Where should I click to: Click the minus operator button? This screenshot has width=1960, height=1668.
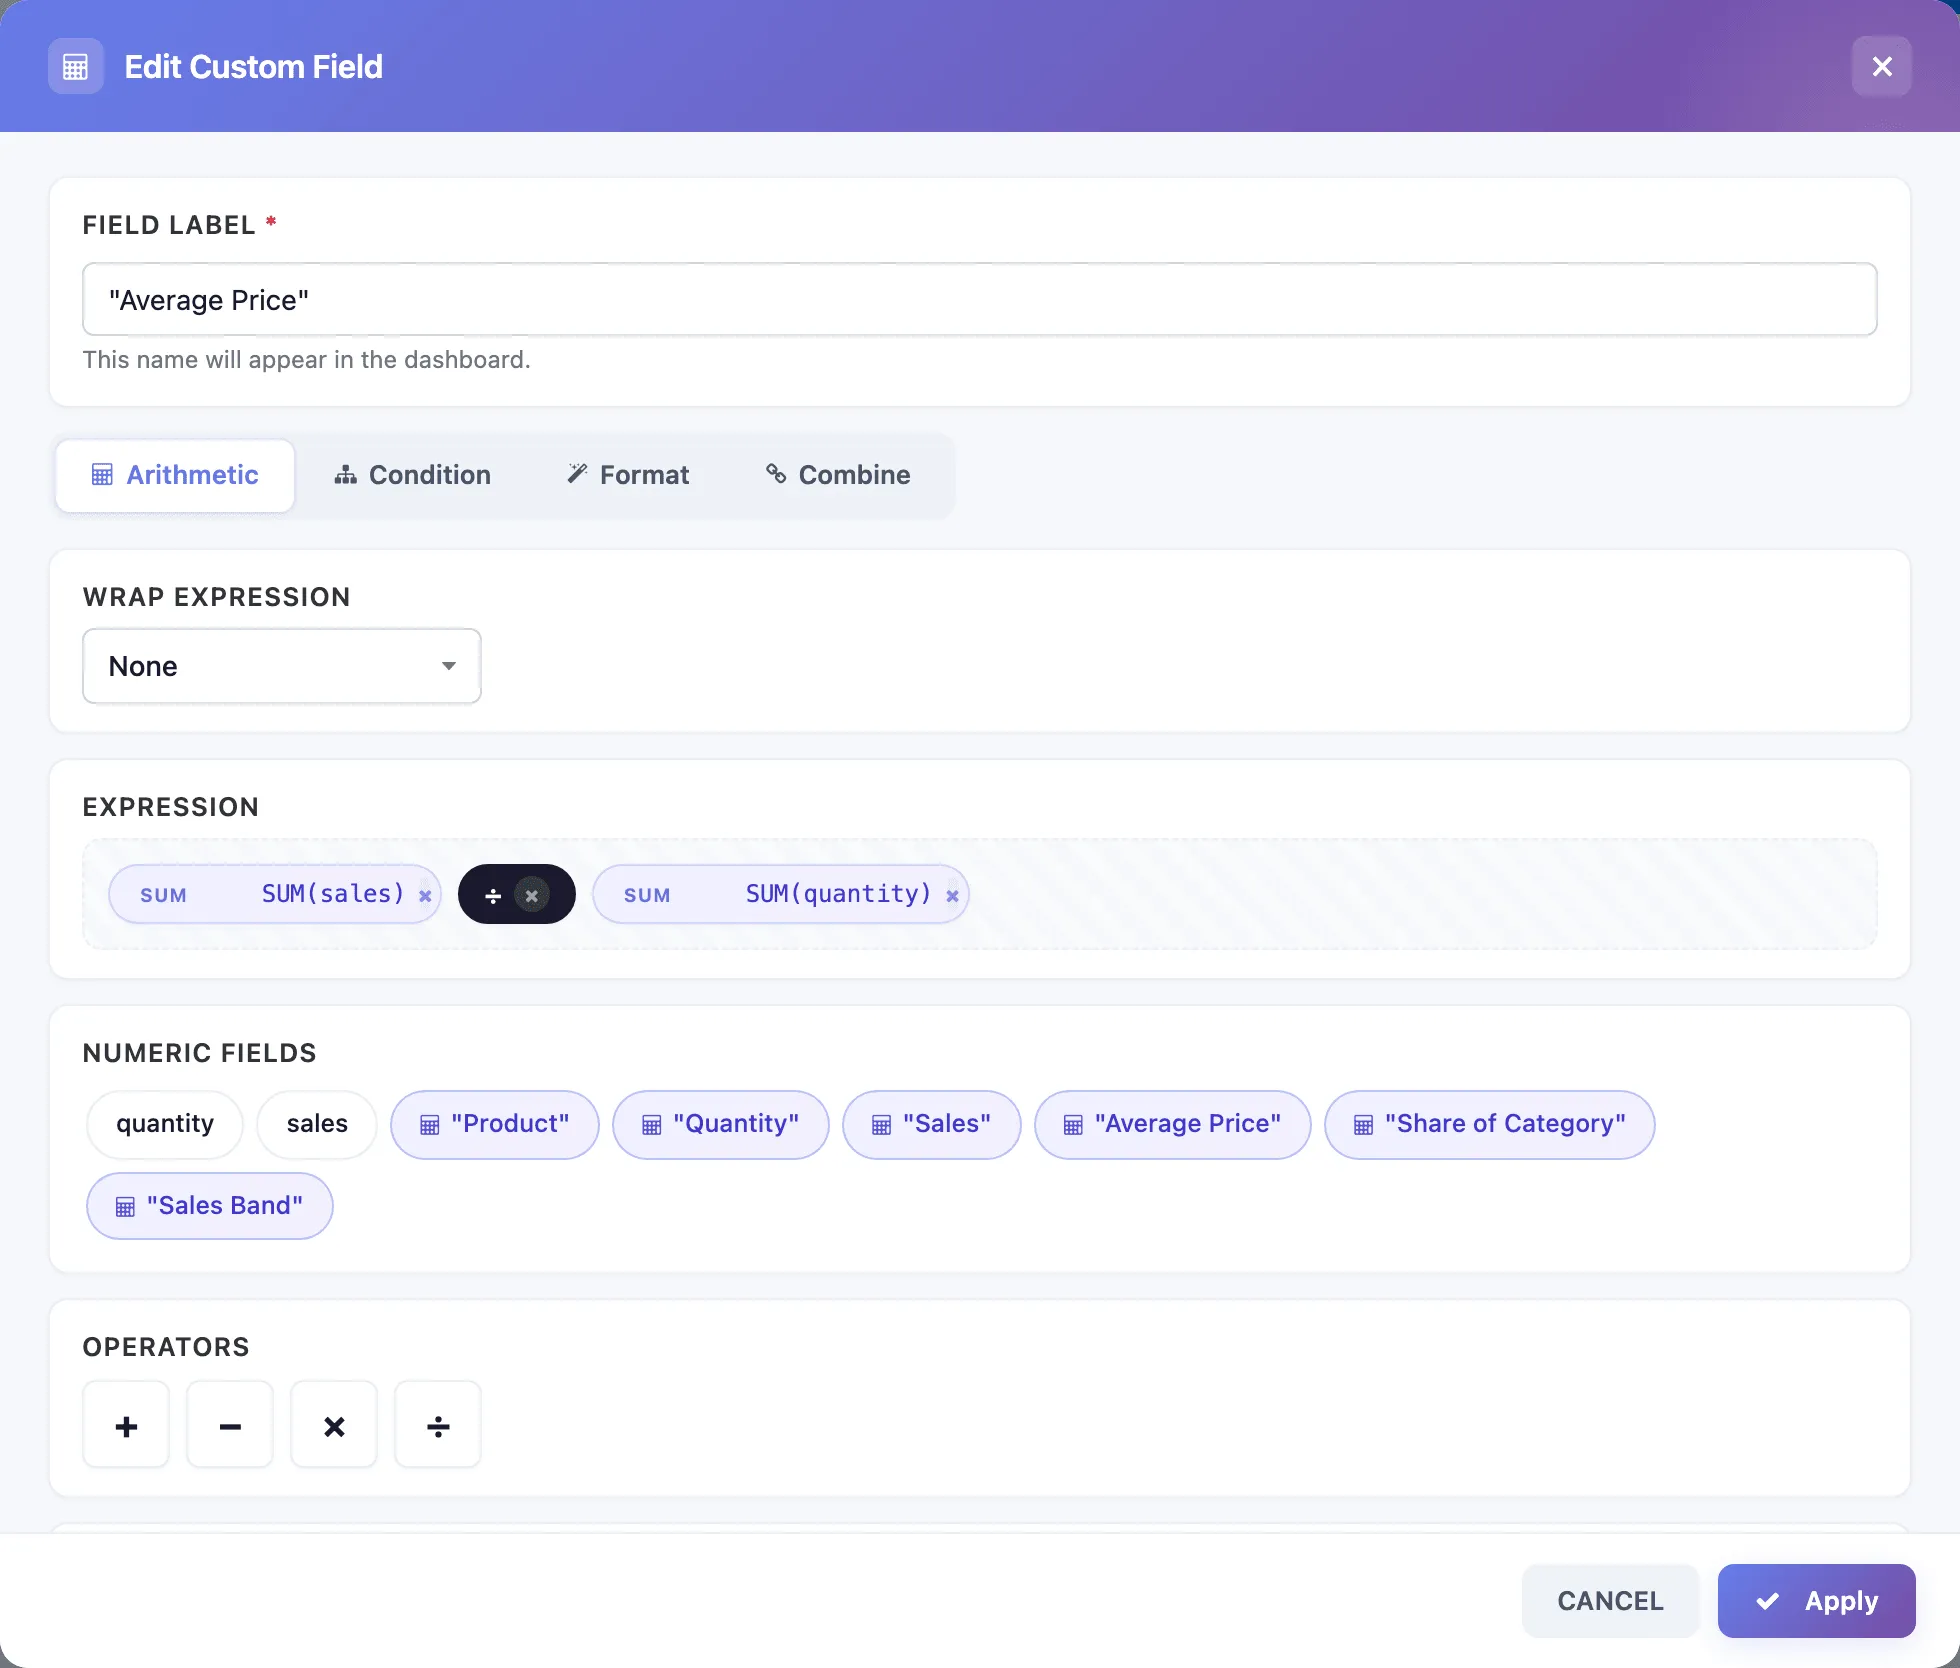point(230,1425)
